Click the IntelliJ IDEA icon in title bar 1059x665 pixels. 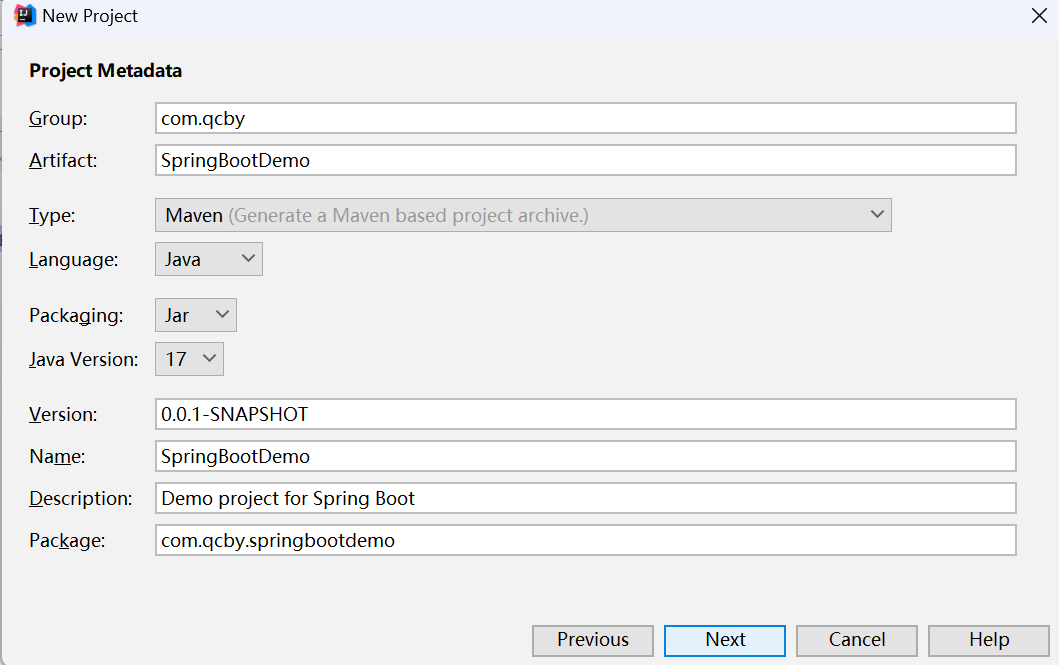pyautogui.click(x=24, y=16)
